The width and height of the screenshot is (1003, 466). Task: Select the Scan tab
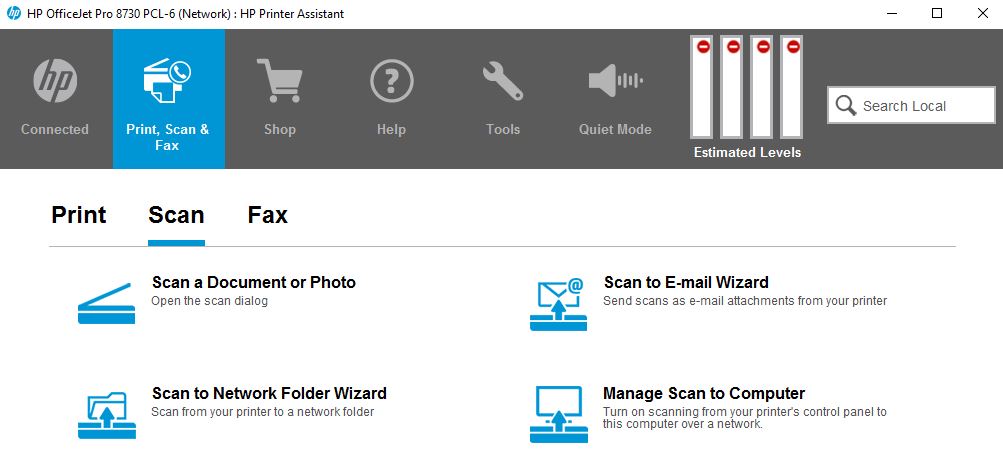tap(176, 215)
